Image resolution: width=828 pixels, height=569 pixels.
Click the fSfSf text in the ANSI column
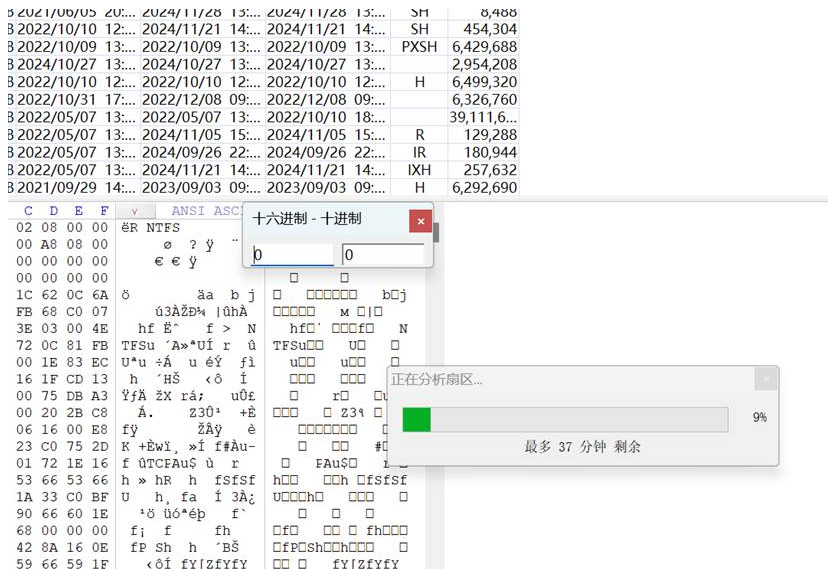pyautogui.click(x=235, y=480)
